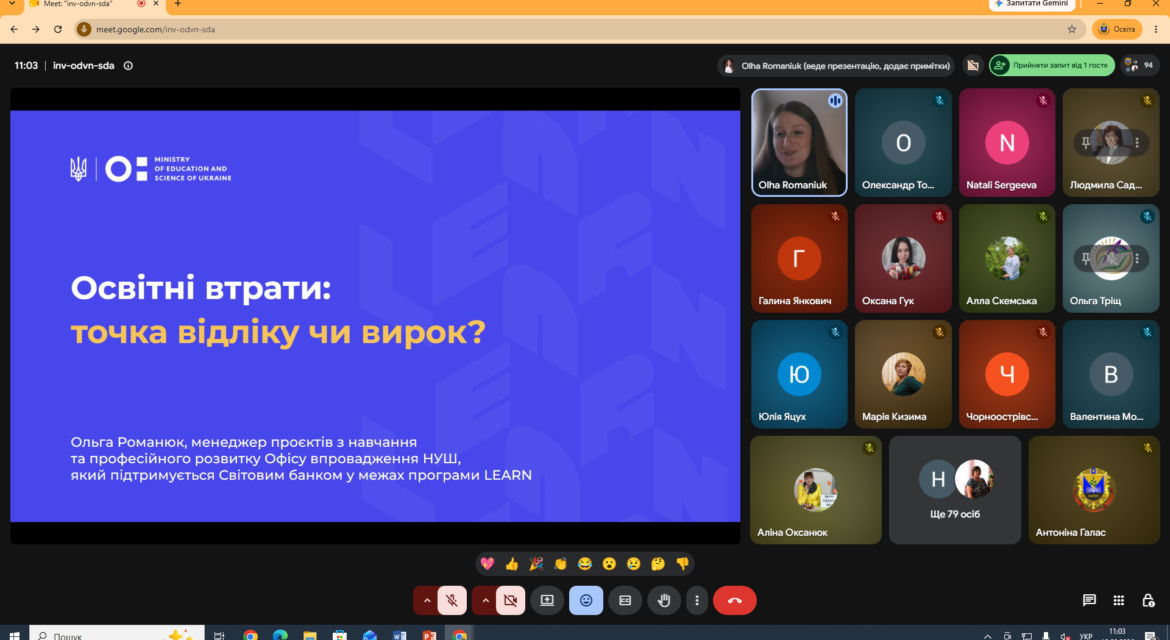Open host controls lock icon
This screenshot has height=640, width=1170.
pyautogui.click(x=1148, y=600)
